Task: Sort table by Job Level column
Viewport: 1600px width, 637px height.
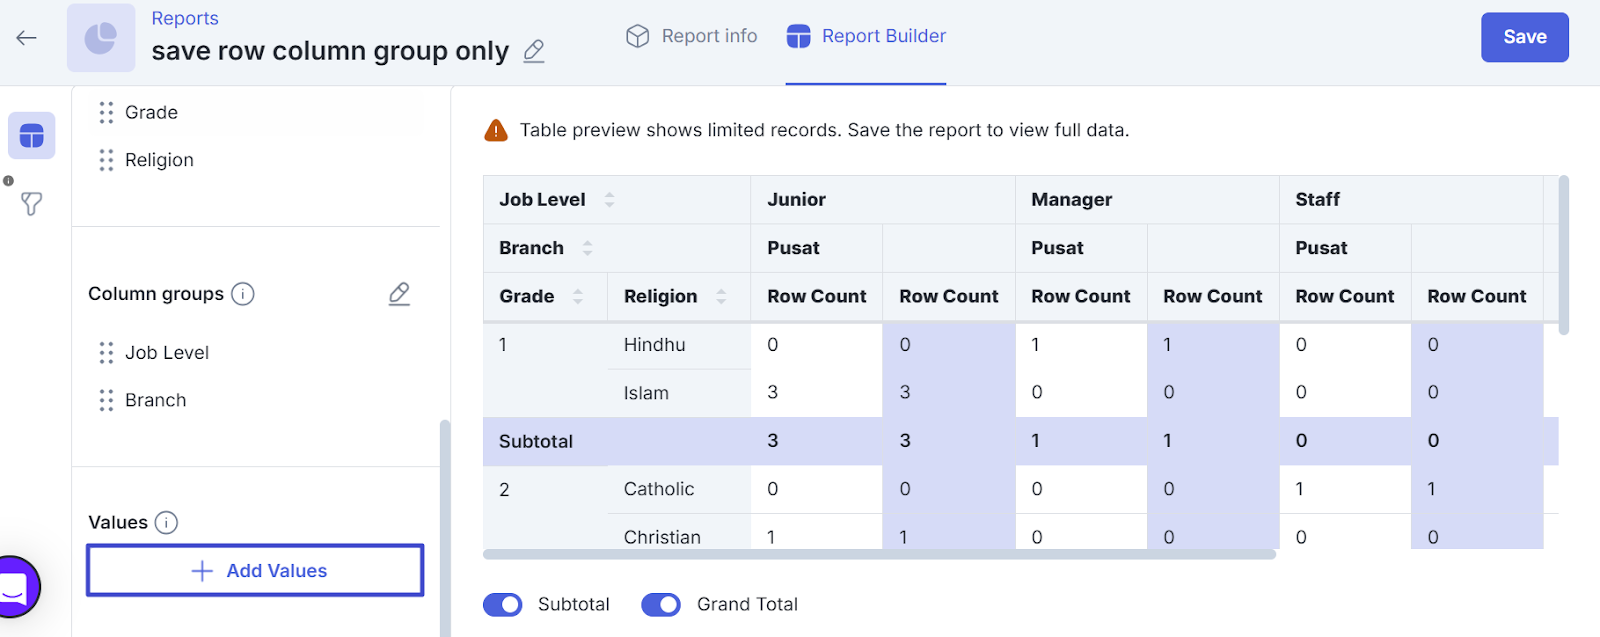Action: coord(609,200)
